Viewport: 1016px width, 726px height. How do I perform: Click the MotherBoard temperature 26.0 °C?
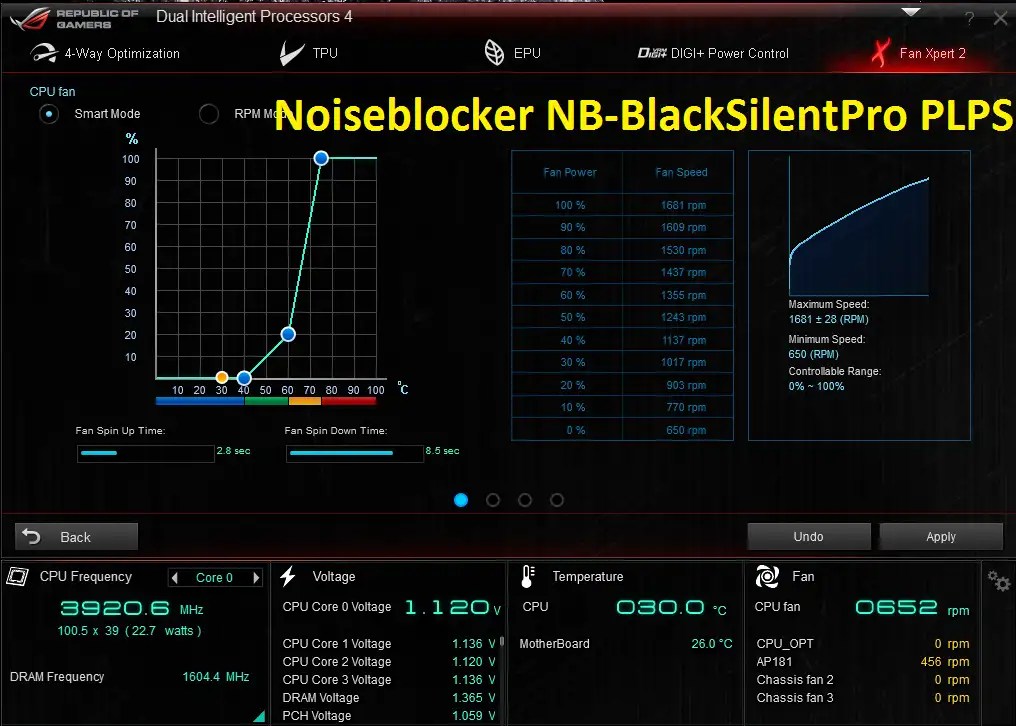coord(711,644)
